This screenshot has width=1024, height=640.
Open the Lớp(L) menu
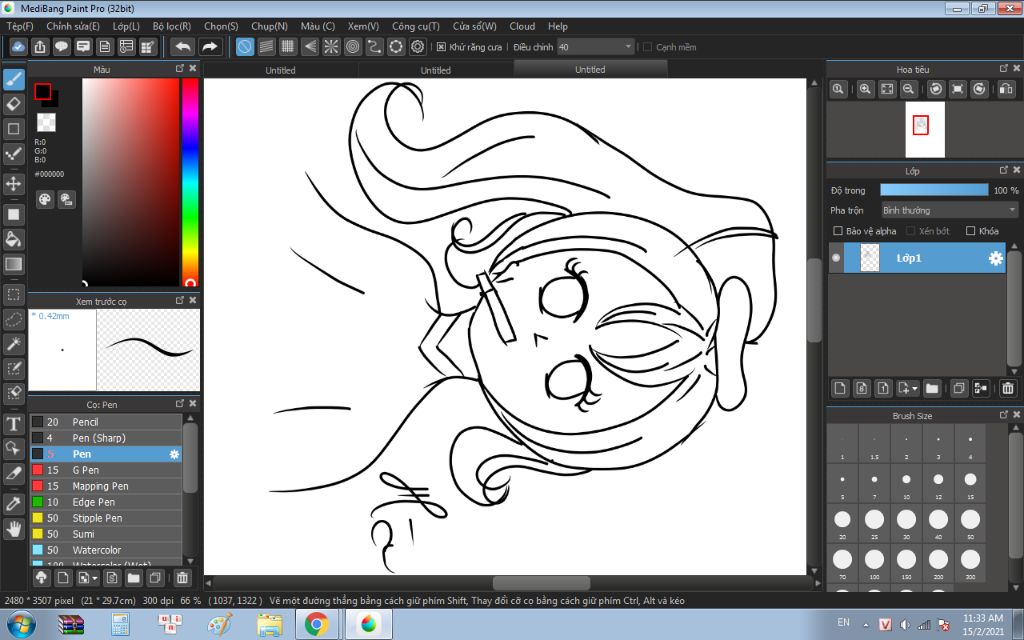coord(126,26)
